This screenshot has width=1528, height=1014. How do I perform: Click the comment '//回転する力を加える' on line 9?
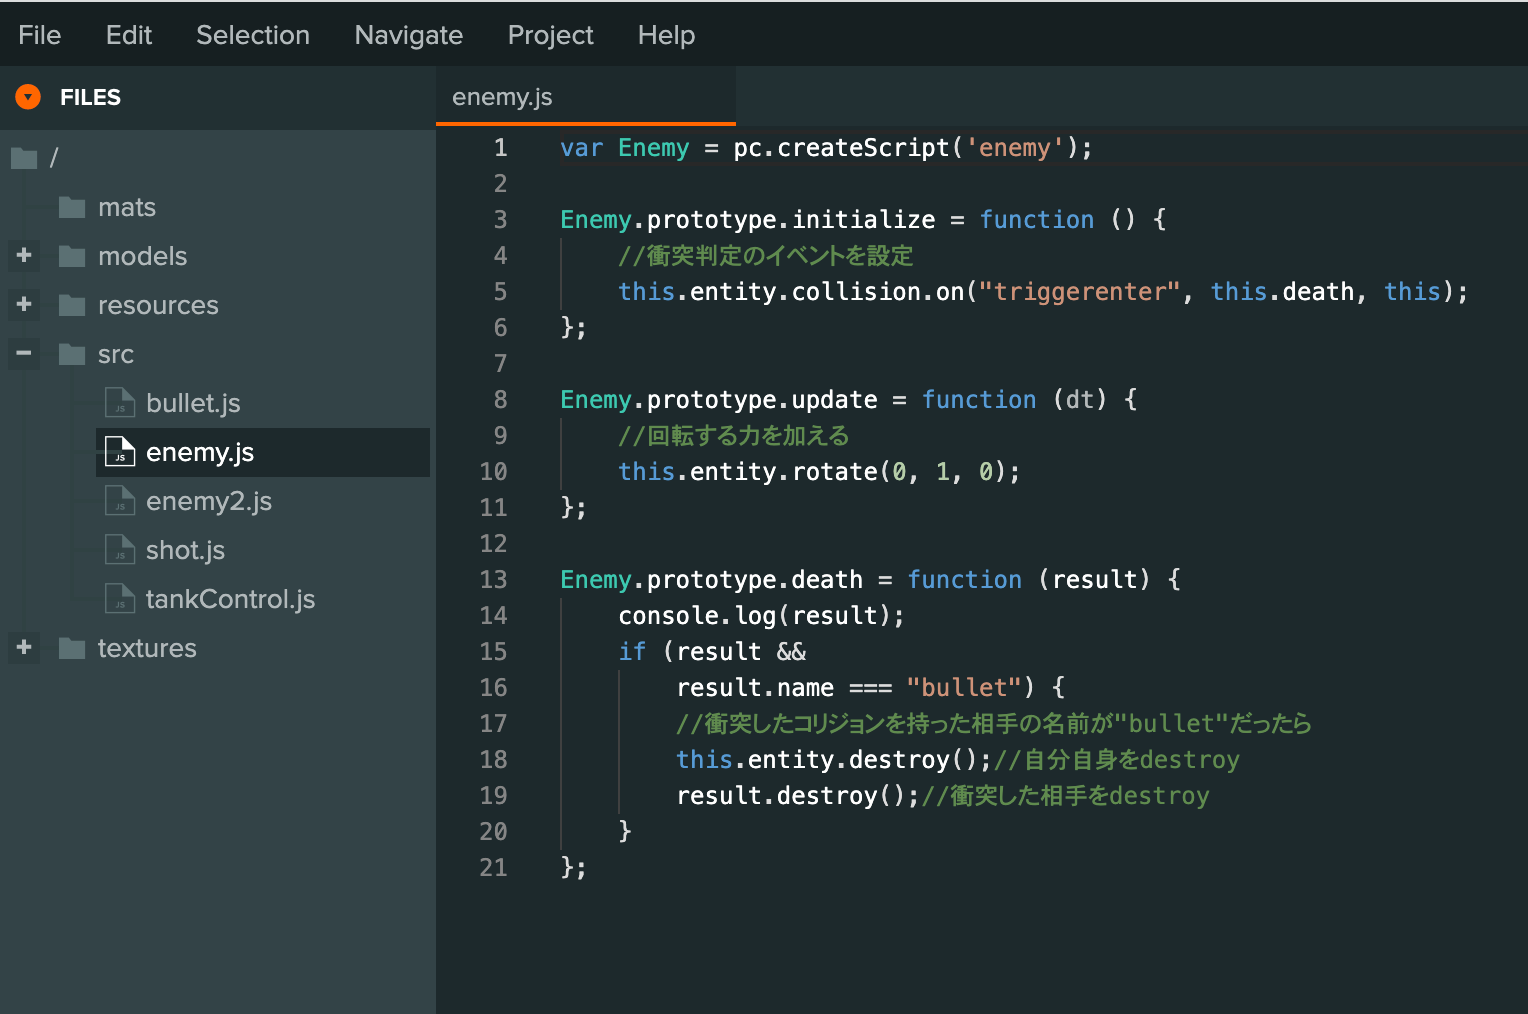[x=734, y=436]
